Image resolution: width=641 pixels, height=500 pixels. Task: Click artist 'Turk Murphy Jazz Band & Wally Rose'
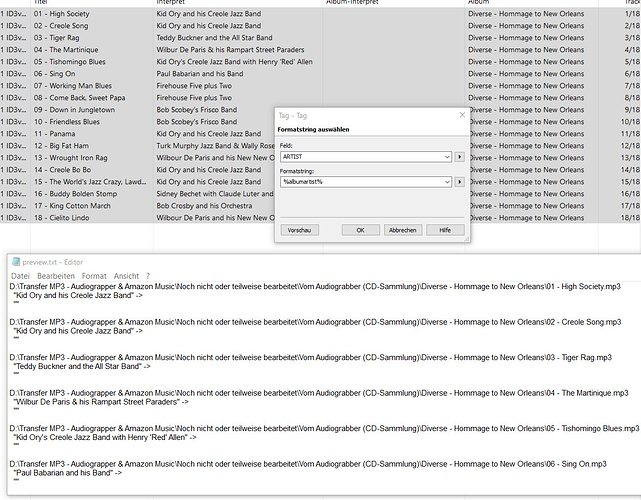point(215,146)
